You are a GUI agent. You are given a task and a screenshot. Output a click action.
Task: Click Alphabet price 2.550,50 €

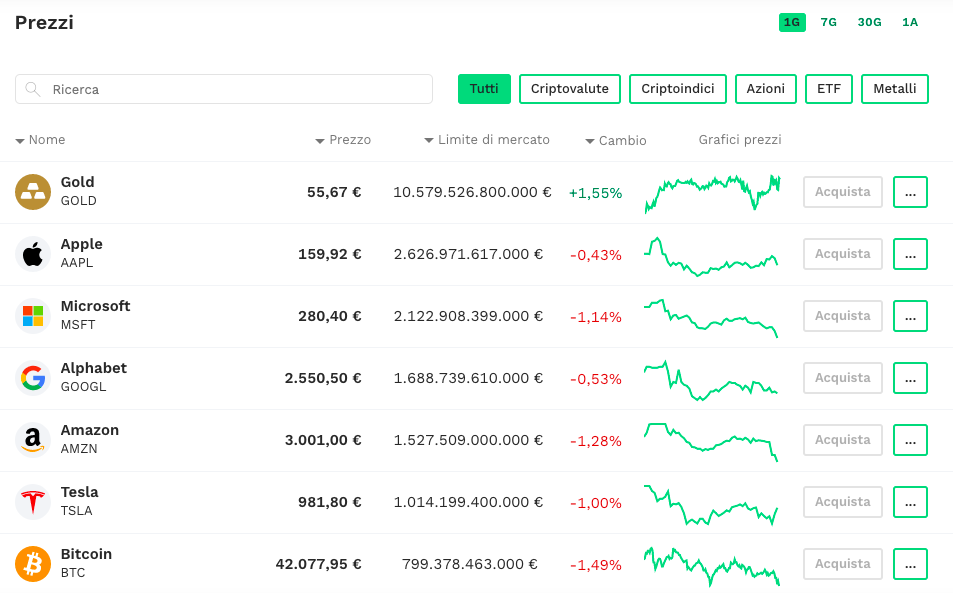[x=323, y=379]
